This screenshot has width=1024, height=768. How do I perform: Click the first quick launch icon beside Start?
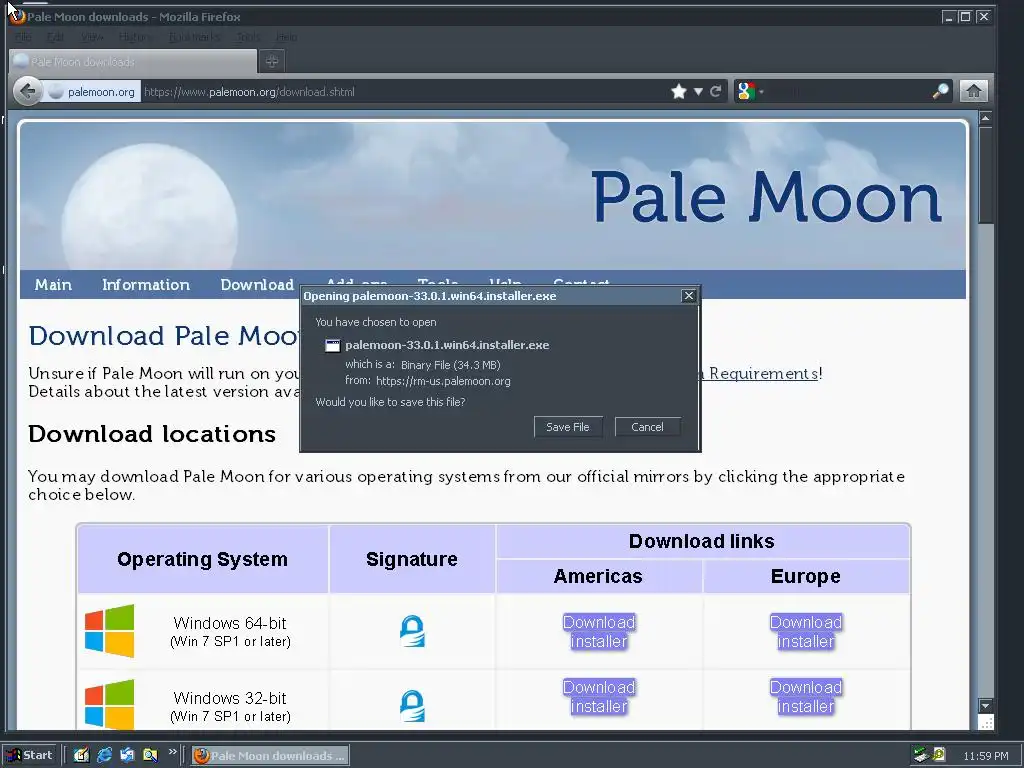[81, 755]
